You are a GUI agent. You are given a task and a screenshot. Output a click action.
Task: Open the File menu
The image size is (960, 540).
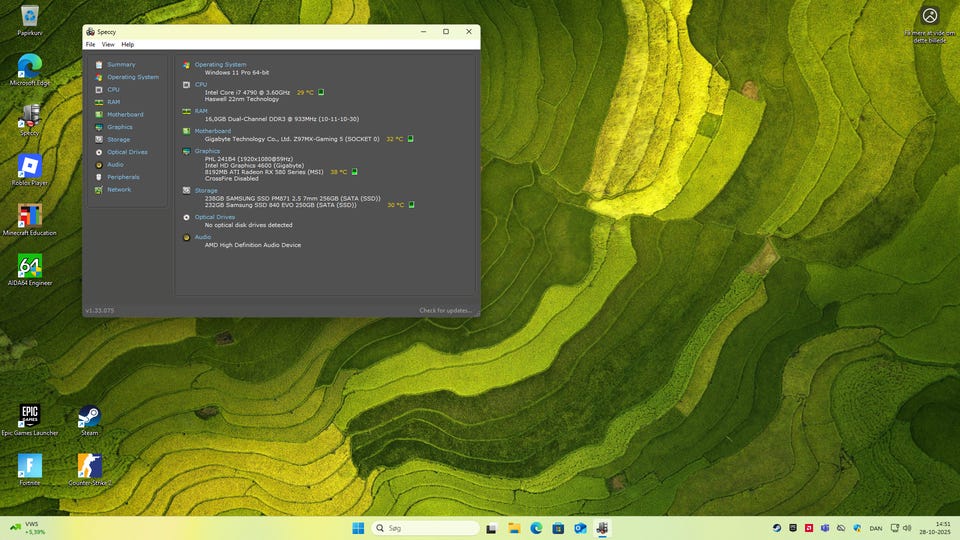(x=90, y=45)
